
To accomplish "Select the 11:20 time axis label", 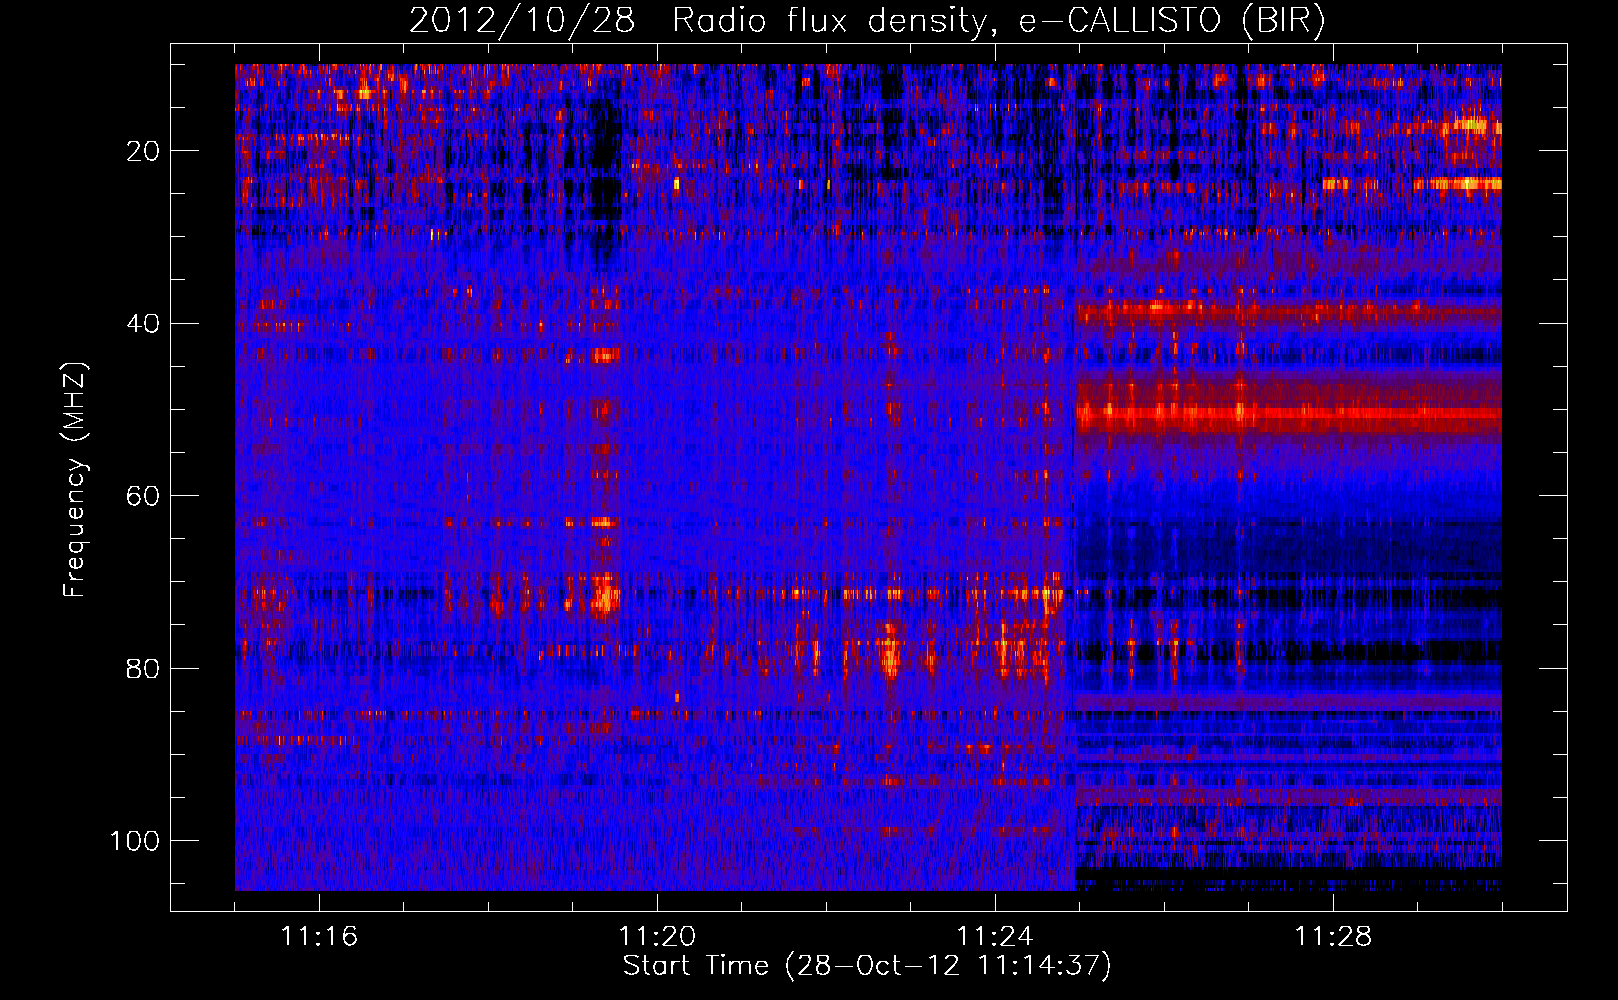I will click(657, 936).
